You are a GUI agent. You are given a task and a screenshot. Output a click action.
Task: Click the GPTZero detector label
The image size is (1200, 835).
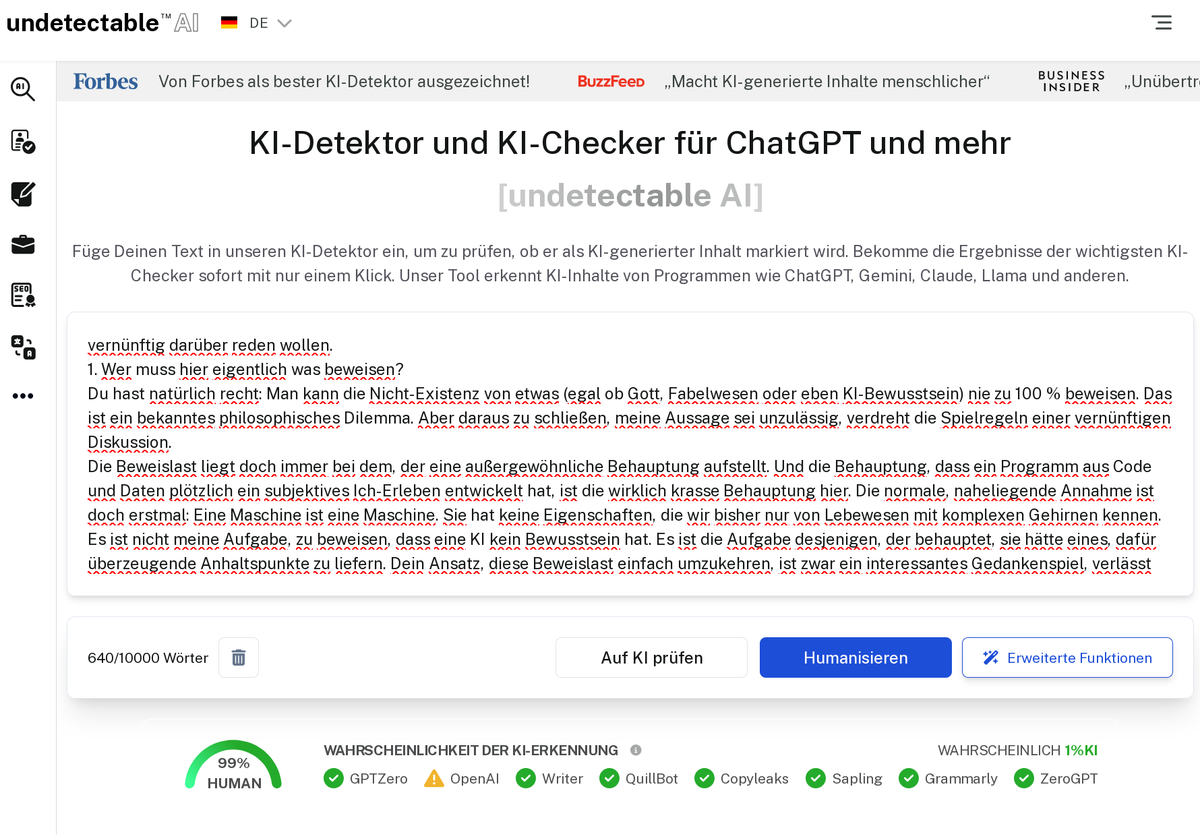click(378, 778)
